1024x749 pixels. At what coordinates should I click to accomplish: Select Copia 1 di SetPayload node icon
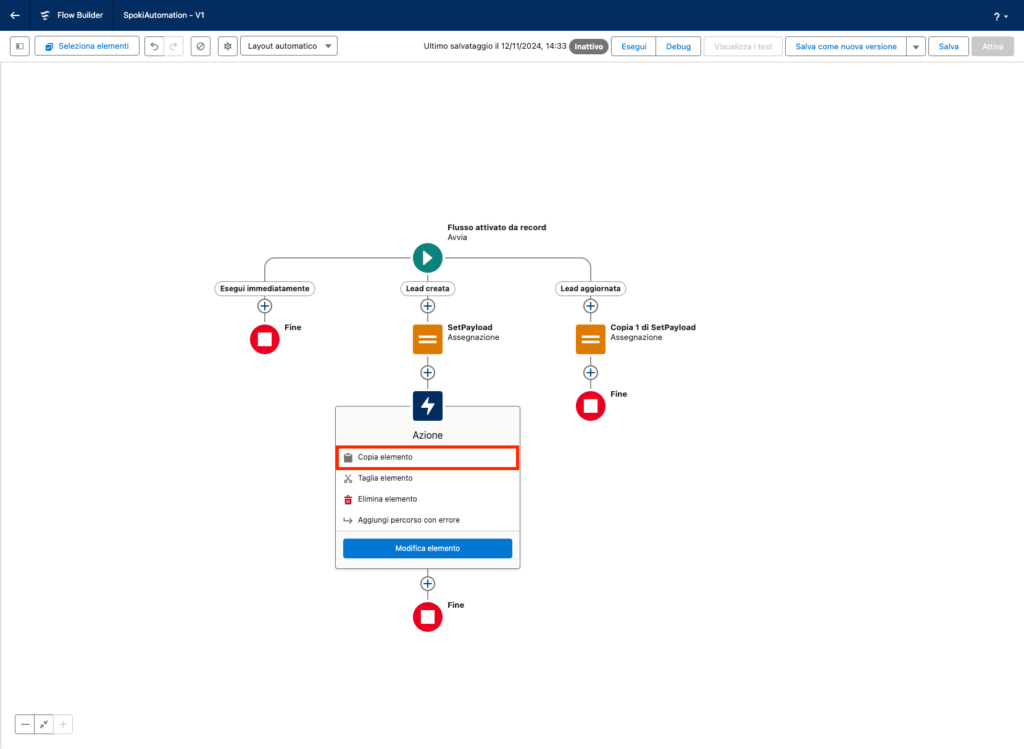(590, 339)
